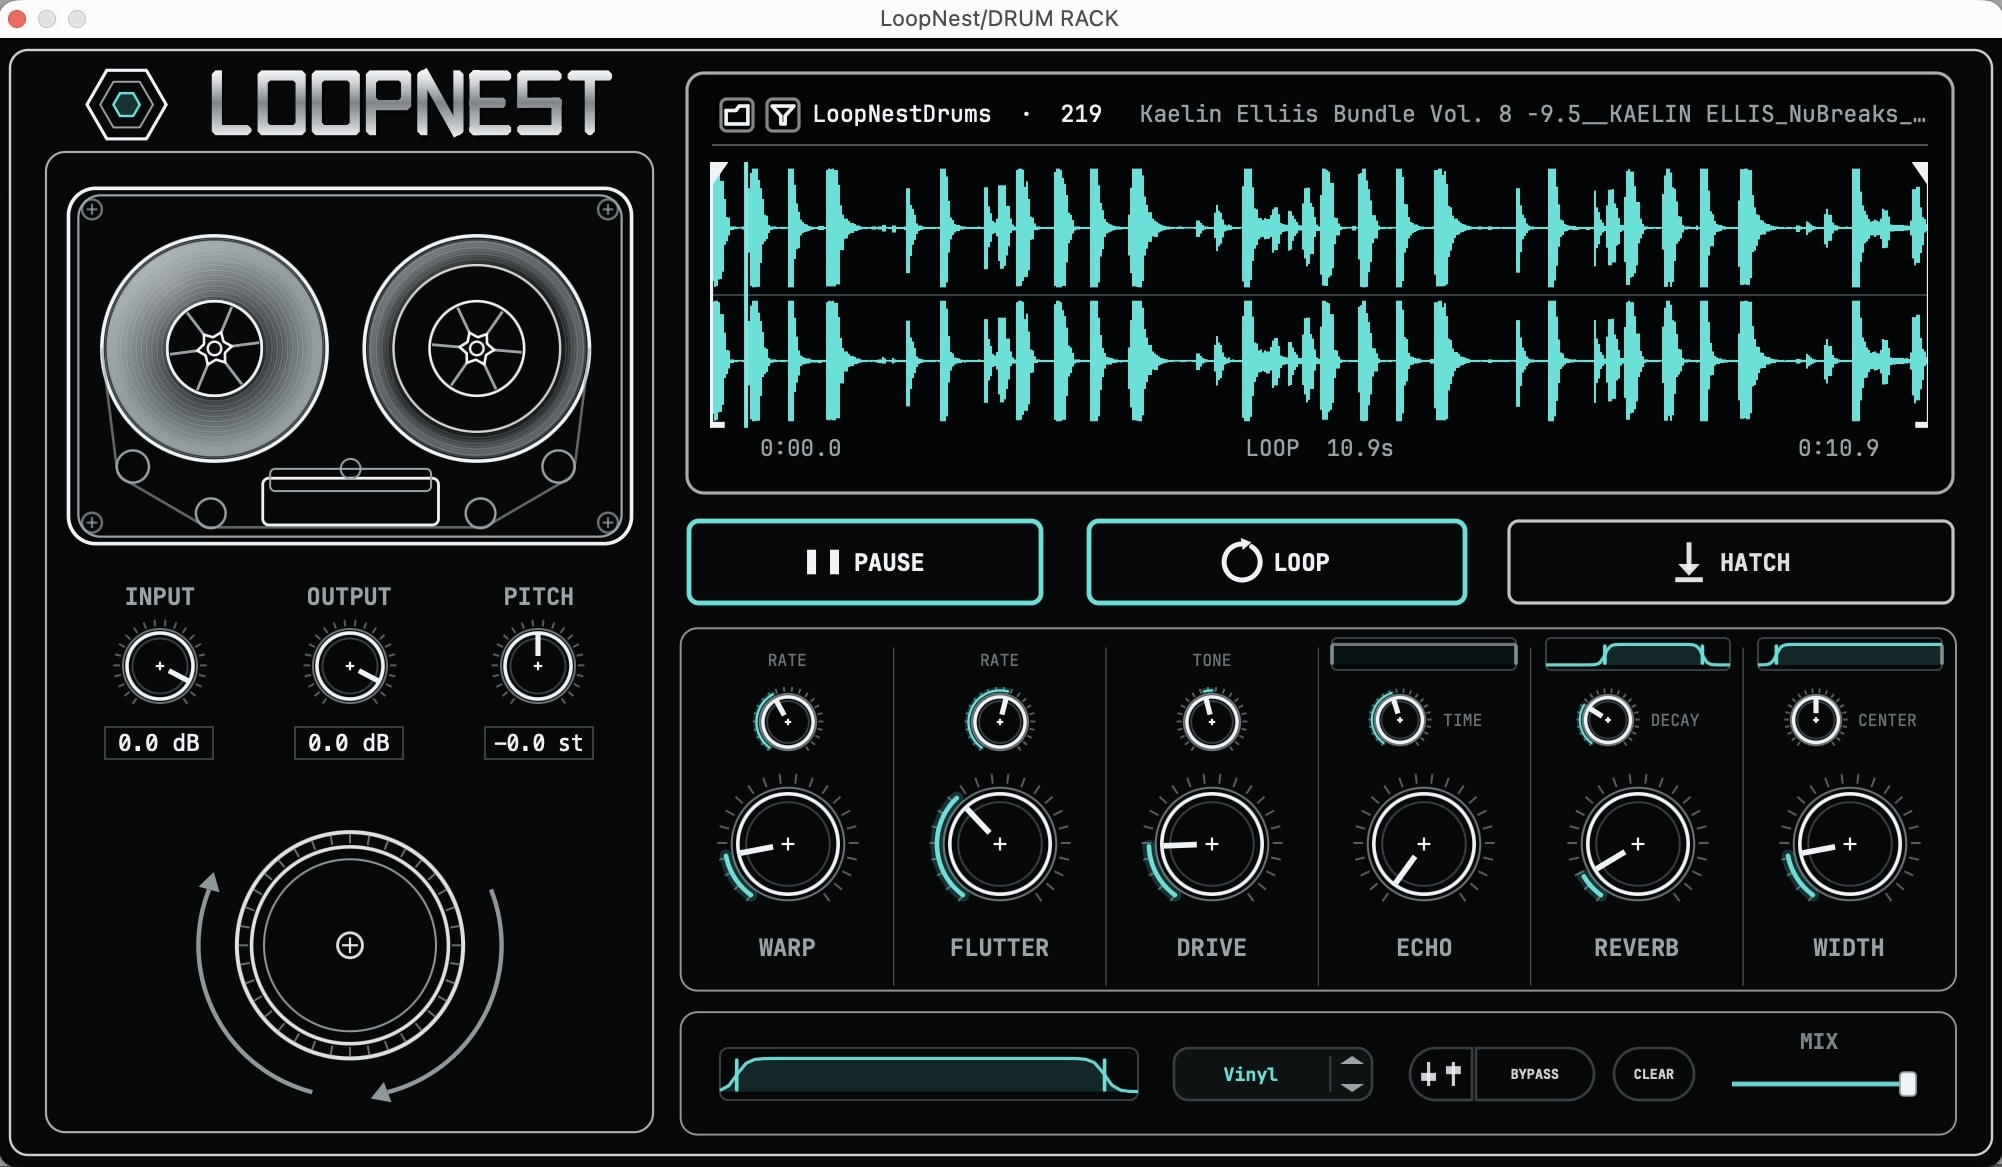Click the WIDTH CENTER small knob
The image size is (2002, 1167).
coord(1816,720)
